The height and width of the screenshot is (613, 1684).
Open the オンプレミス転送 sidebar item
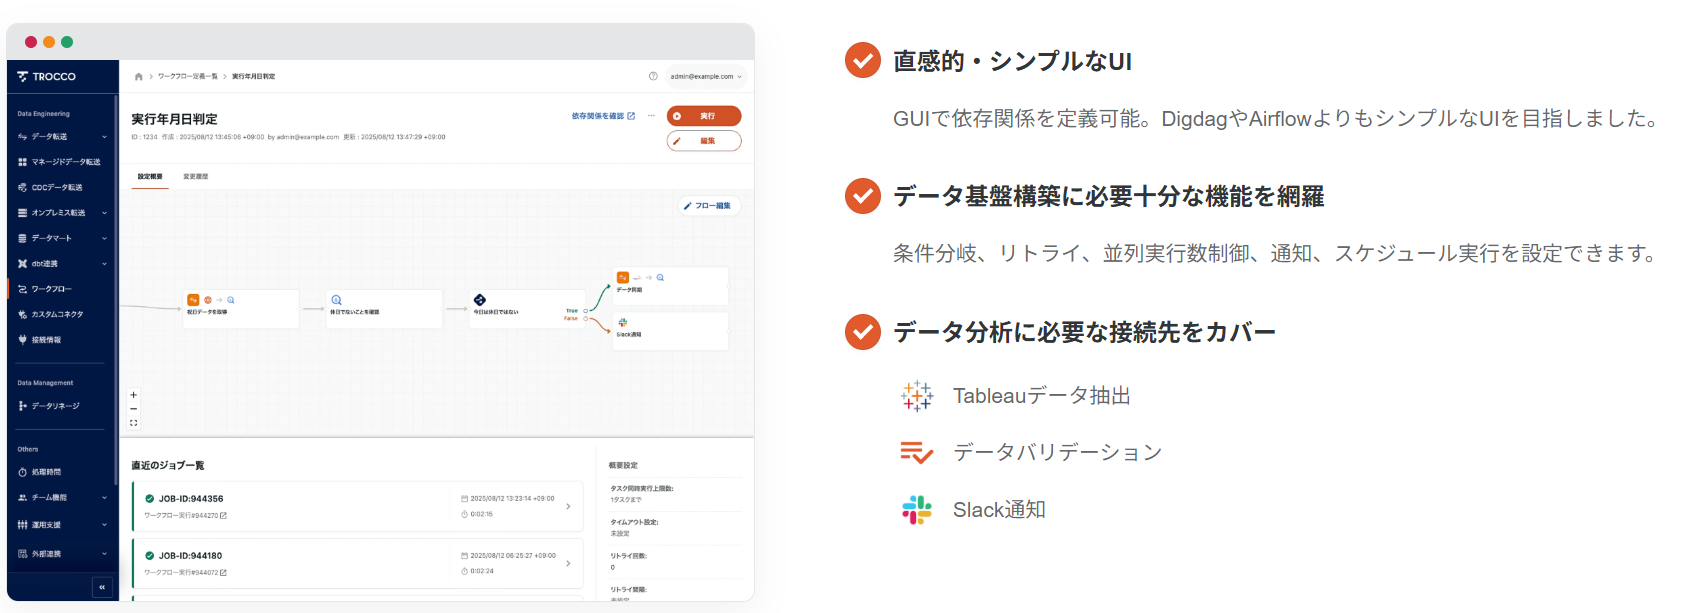pos(62,213)
